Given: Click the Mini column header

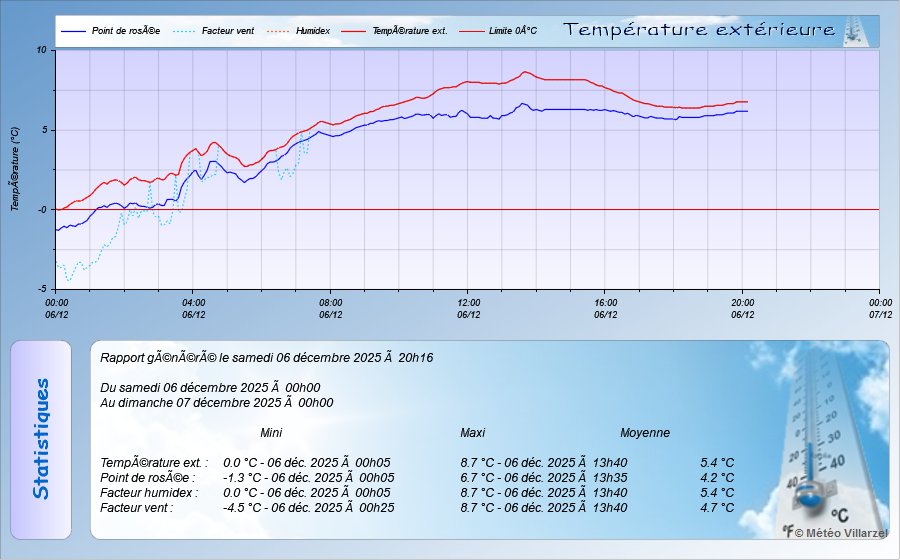Looking at the screenshot, I should (271, 433).
